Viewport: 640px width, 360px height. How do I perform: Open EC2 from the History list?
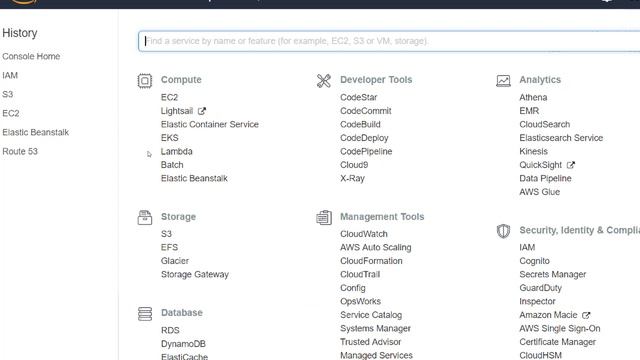coord(11,113)
